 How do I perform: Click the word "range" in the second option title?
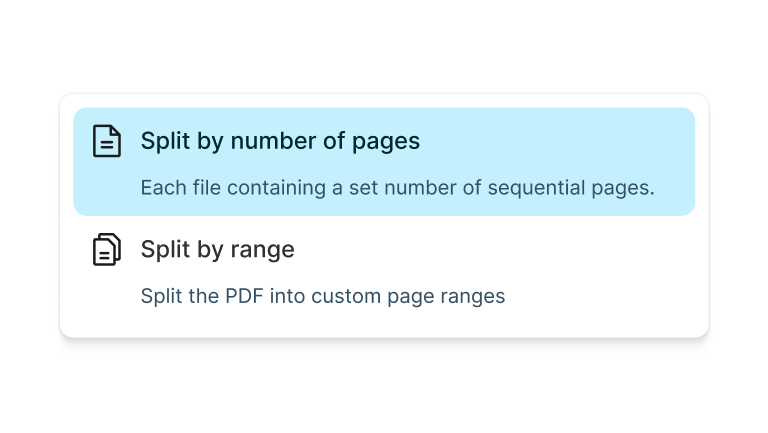point(263,249)
